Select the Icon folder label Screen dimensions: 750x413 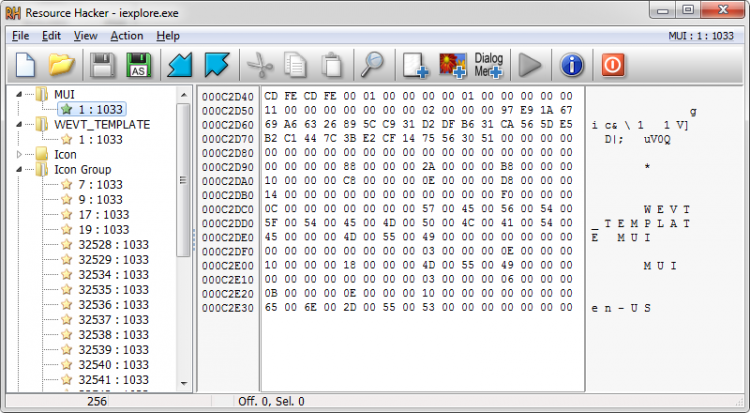65,155
